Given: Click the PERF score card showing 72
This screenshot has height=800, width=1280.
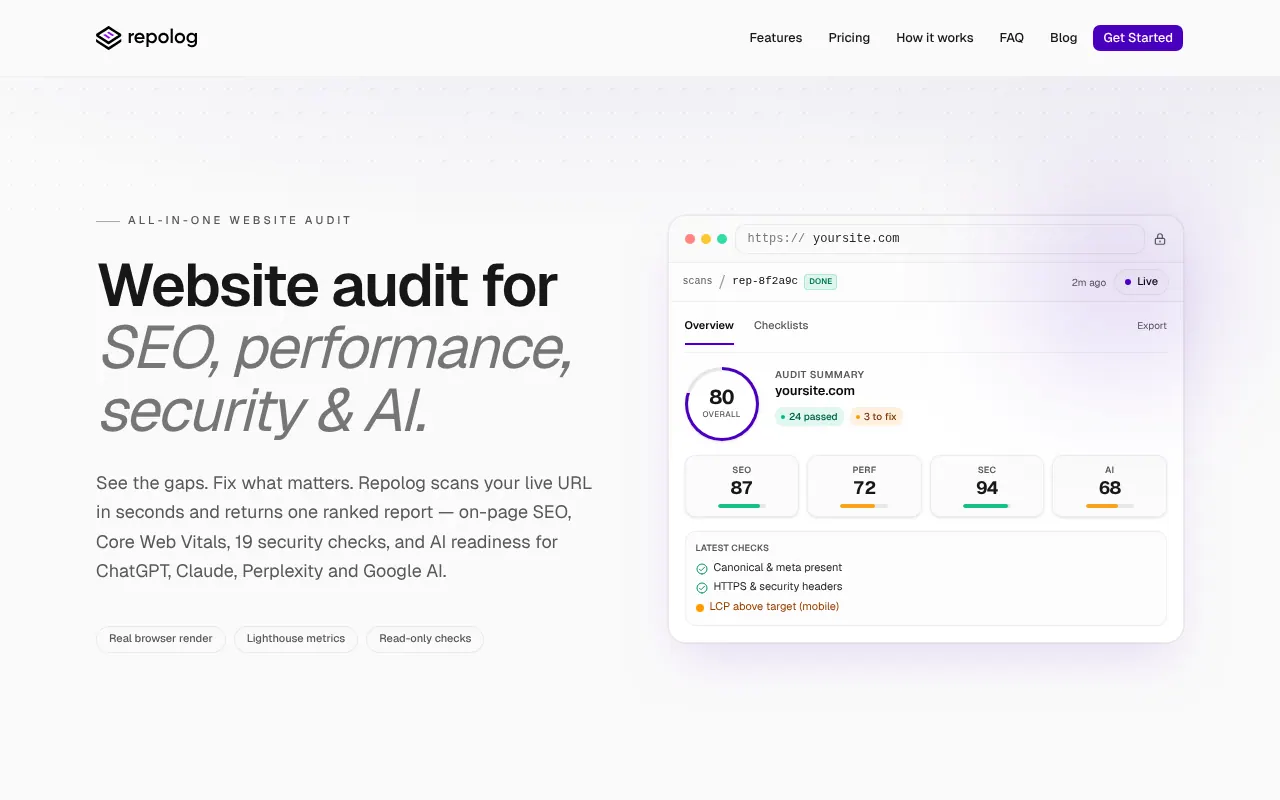Looking at the screenshot, I should tap(865, 486).
